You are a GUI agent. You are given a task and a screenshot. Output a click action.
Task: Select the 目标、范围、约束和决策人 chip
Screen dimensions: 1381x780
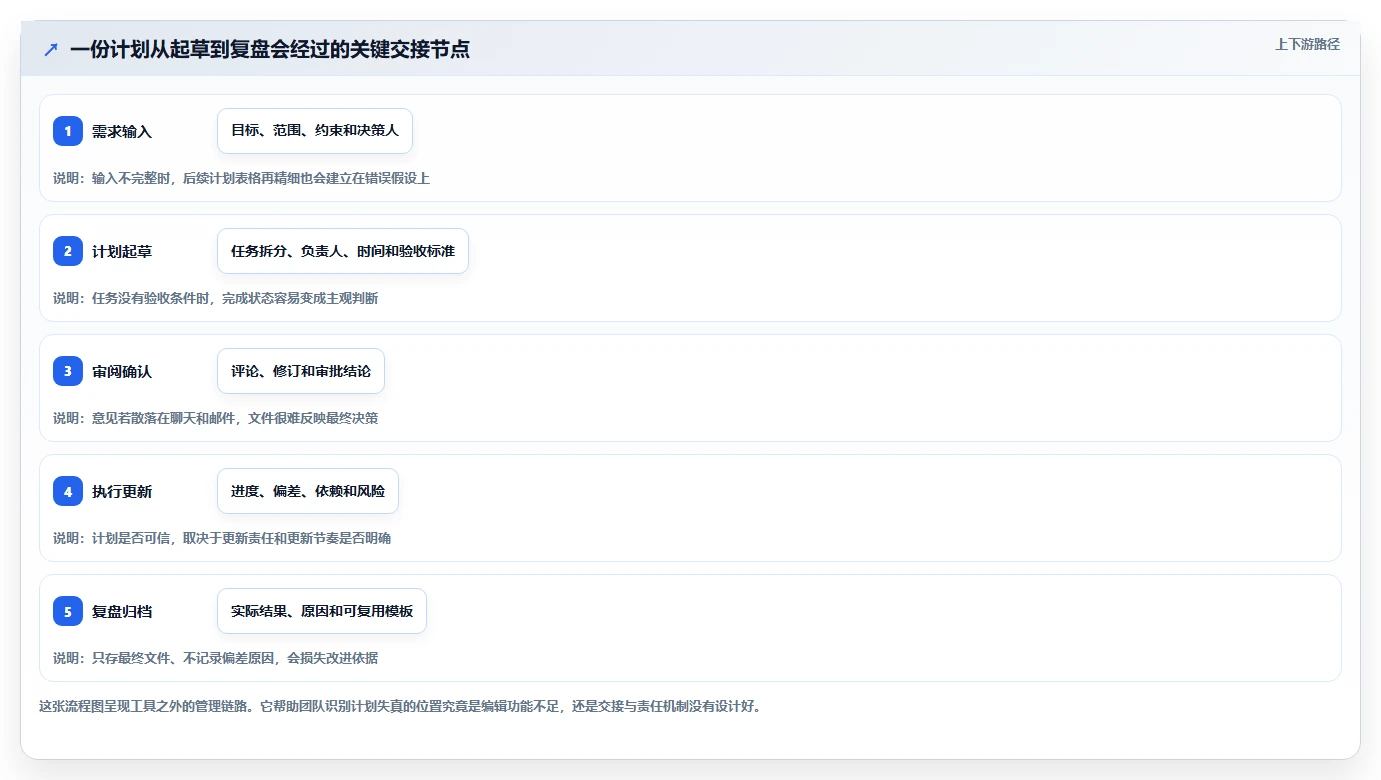315,131
